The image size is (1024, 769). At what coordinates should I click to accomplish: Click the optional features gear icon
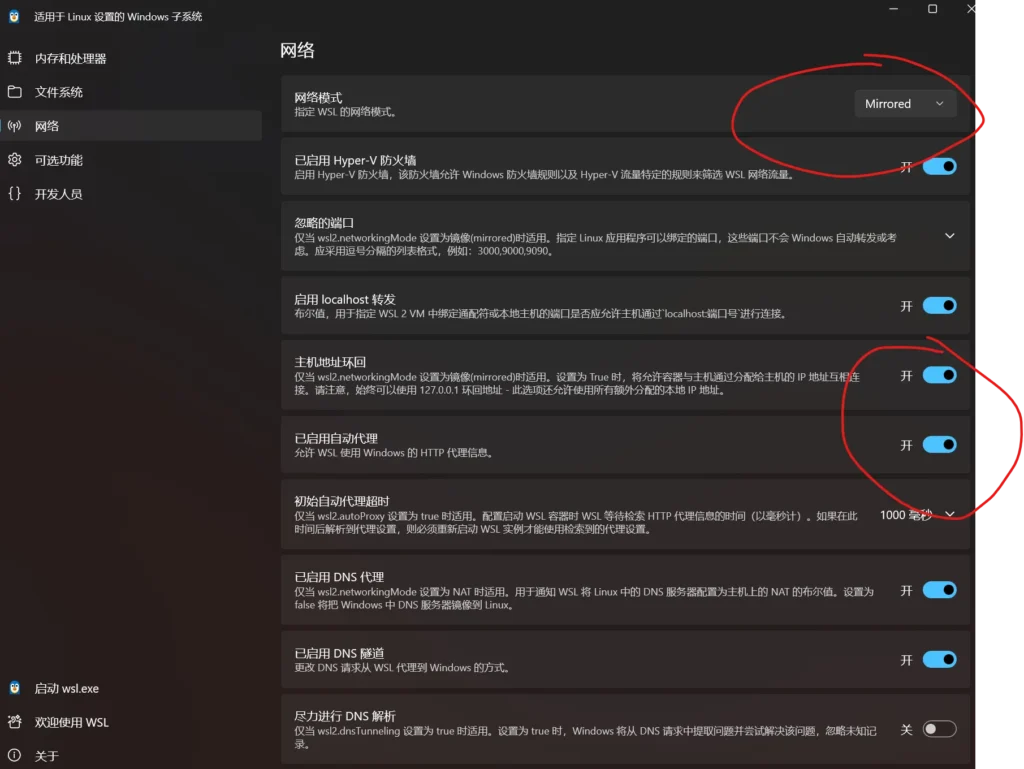coord(14,160)
